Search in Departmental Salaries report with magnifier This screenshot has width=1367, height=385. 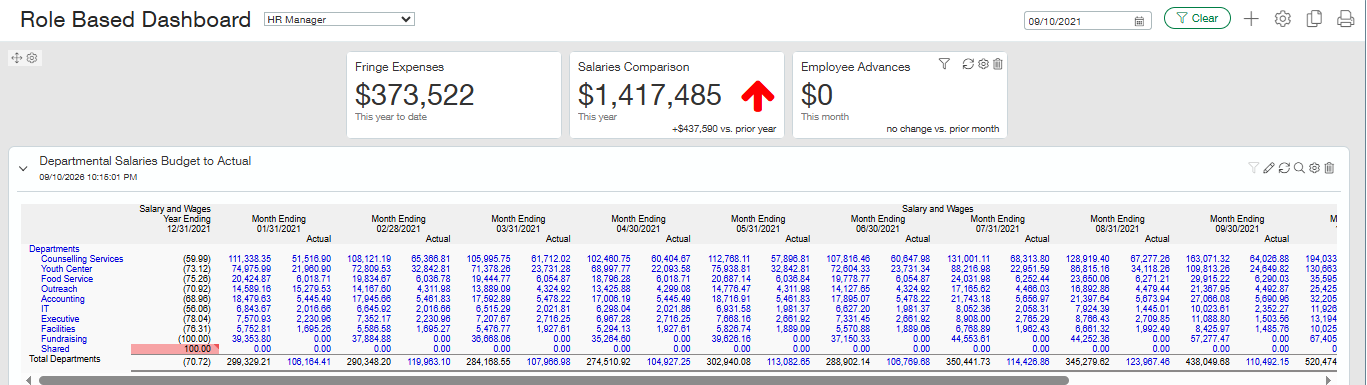[x=1299, y=168]
